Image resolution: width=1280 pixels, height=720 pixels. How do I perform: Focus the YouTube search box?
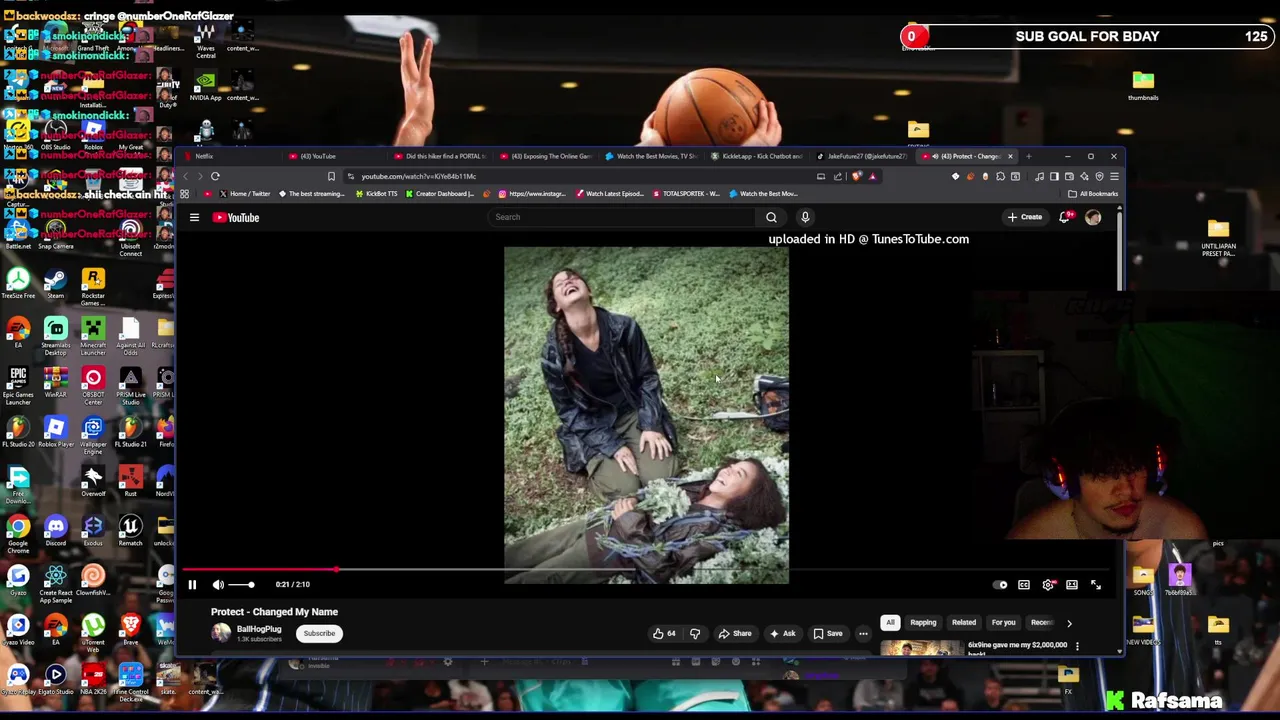(x=622, y=217)
